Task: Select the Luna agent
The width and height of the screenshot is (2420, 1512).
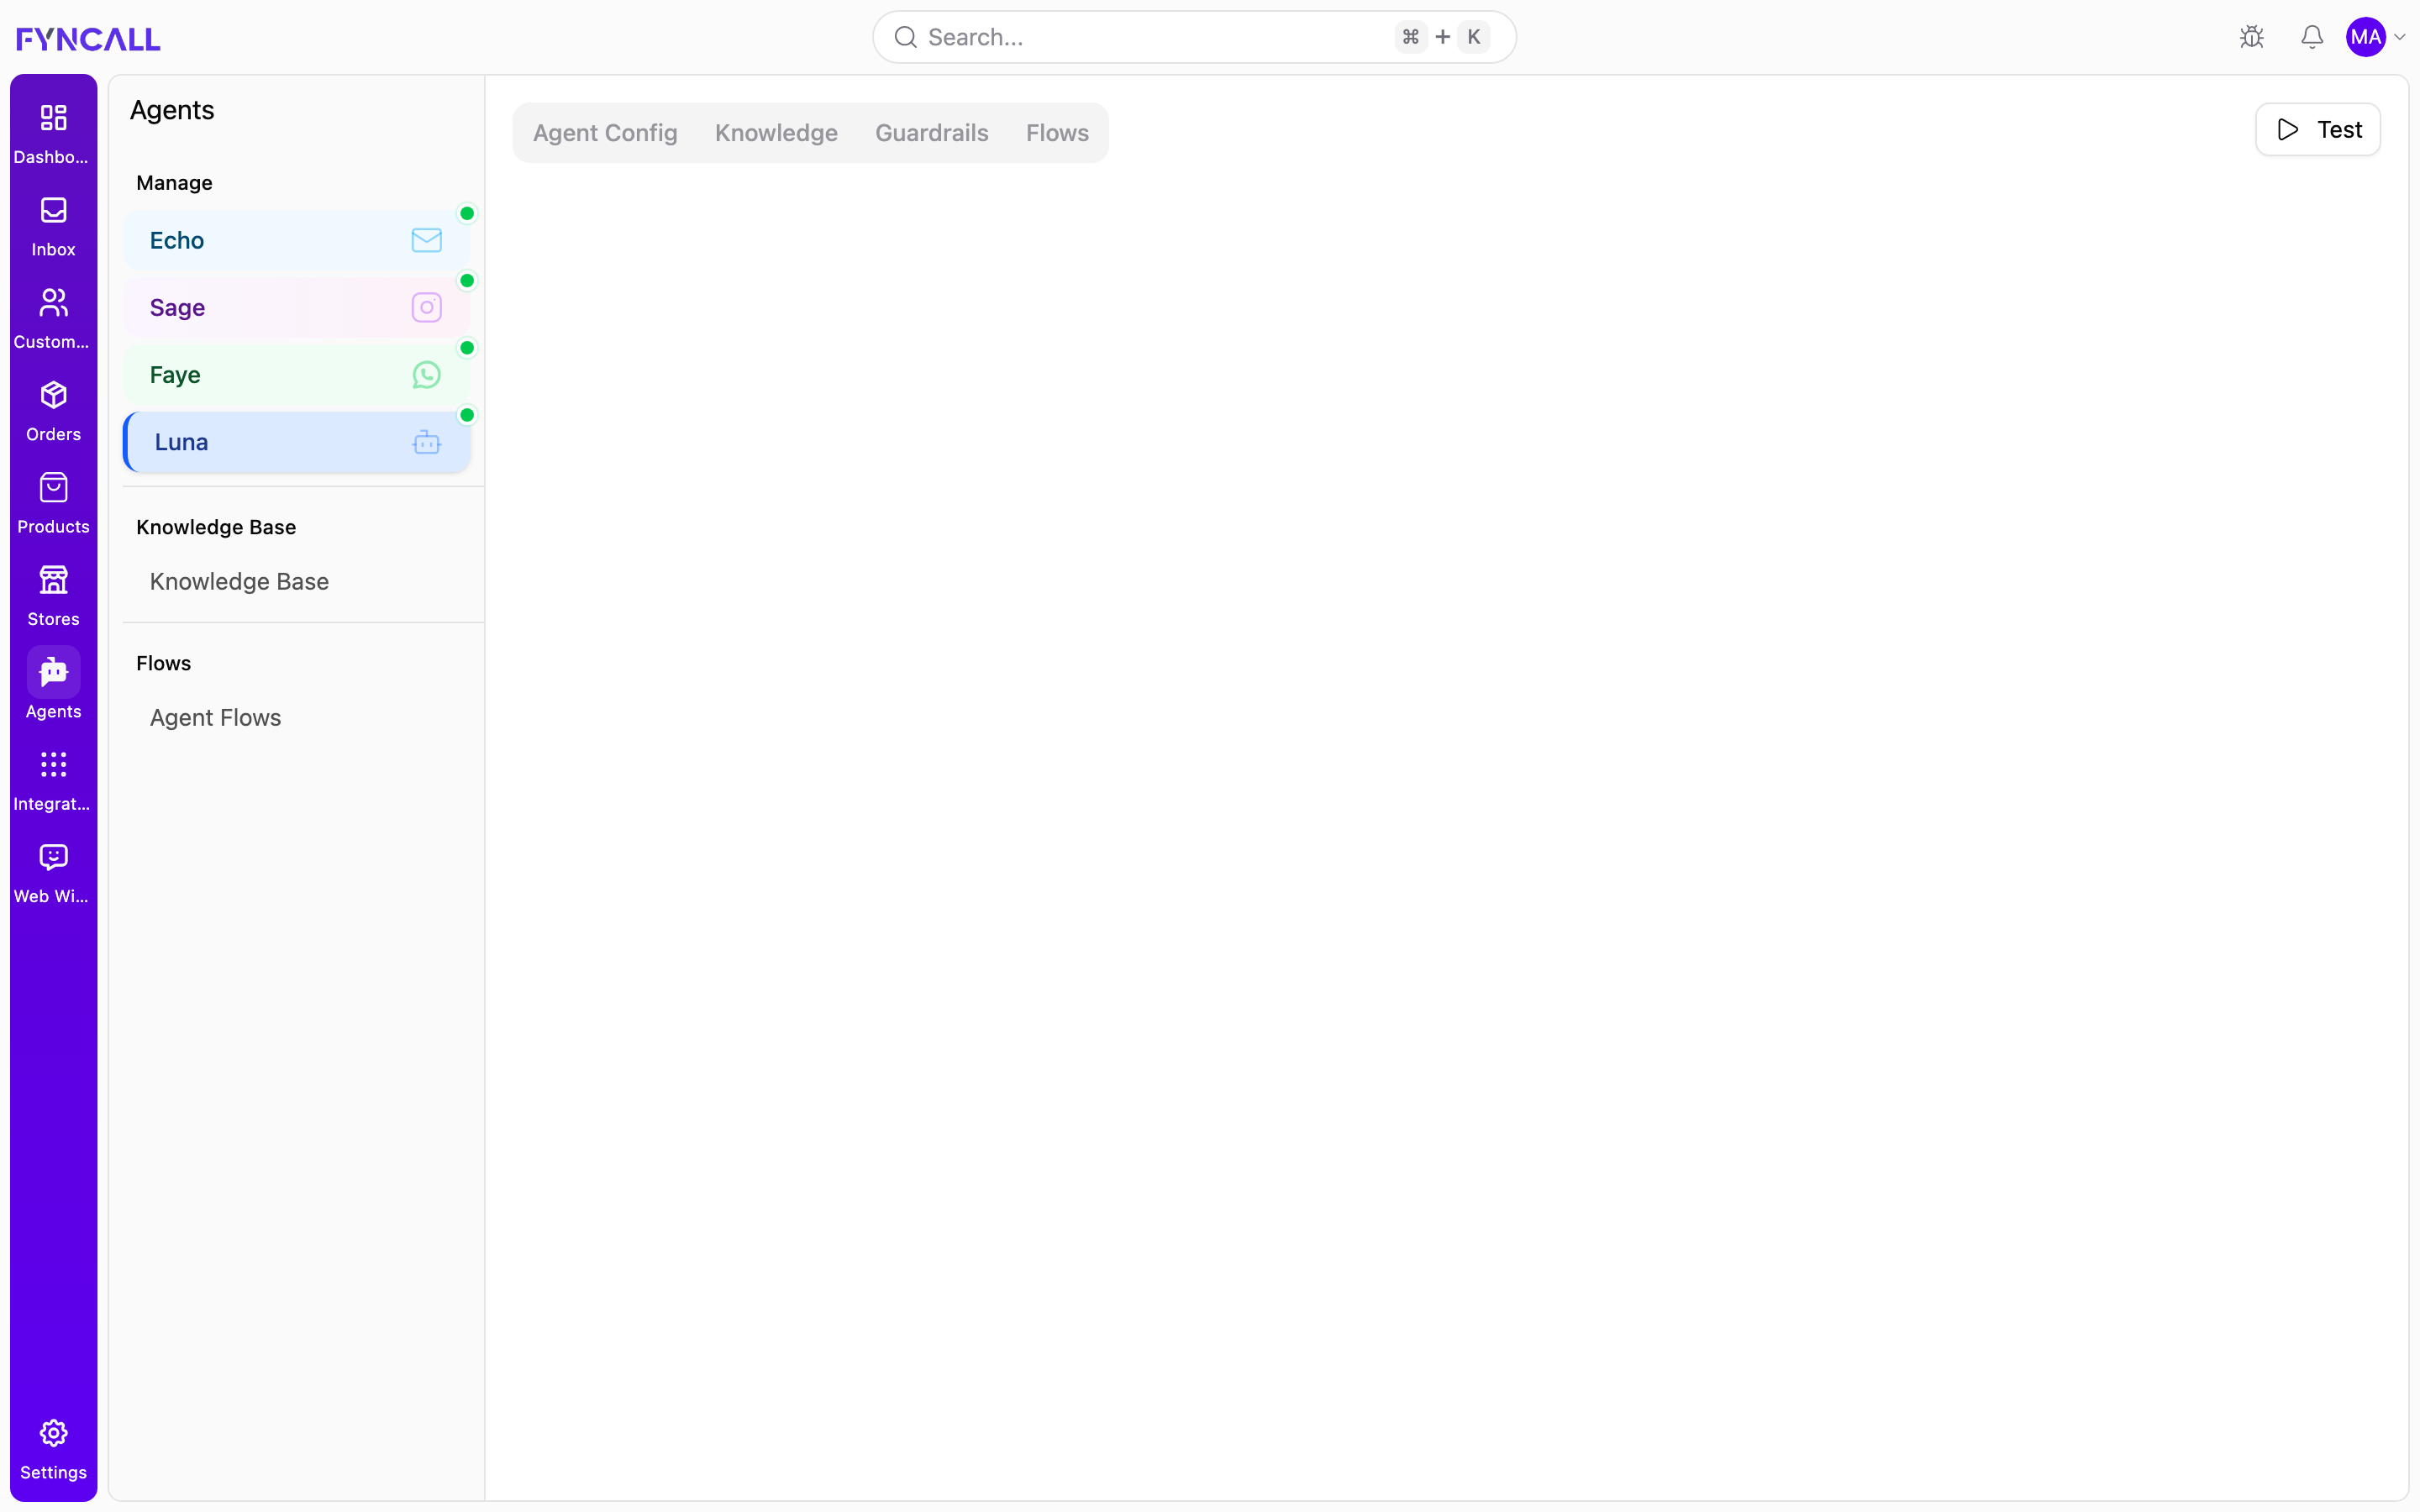Action: point(297,442)
